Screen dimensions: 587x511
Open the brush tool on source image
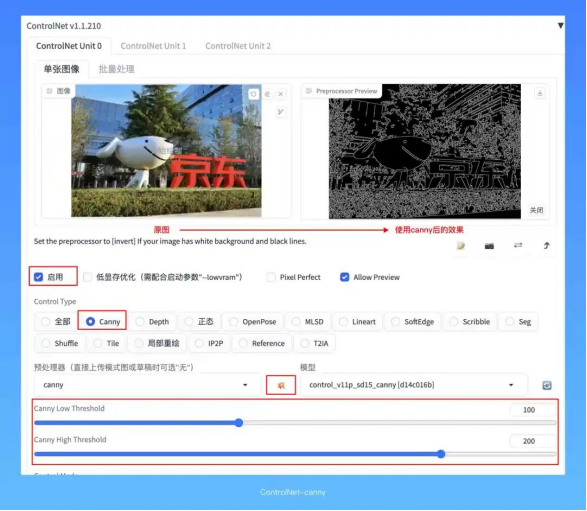click(x=281, y=112)
